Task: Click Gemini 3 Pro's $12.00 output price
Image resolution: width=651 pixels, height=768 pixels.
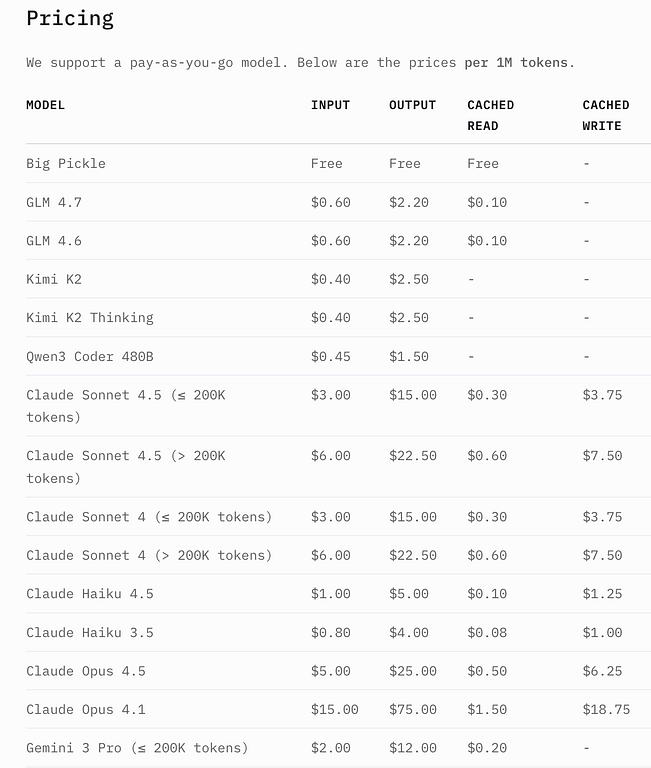Action: tap(412, 748)
